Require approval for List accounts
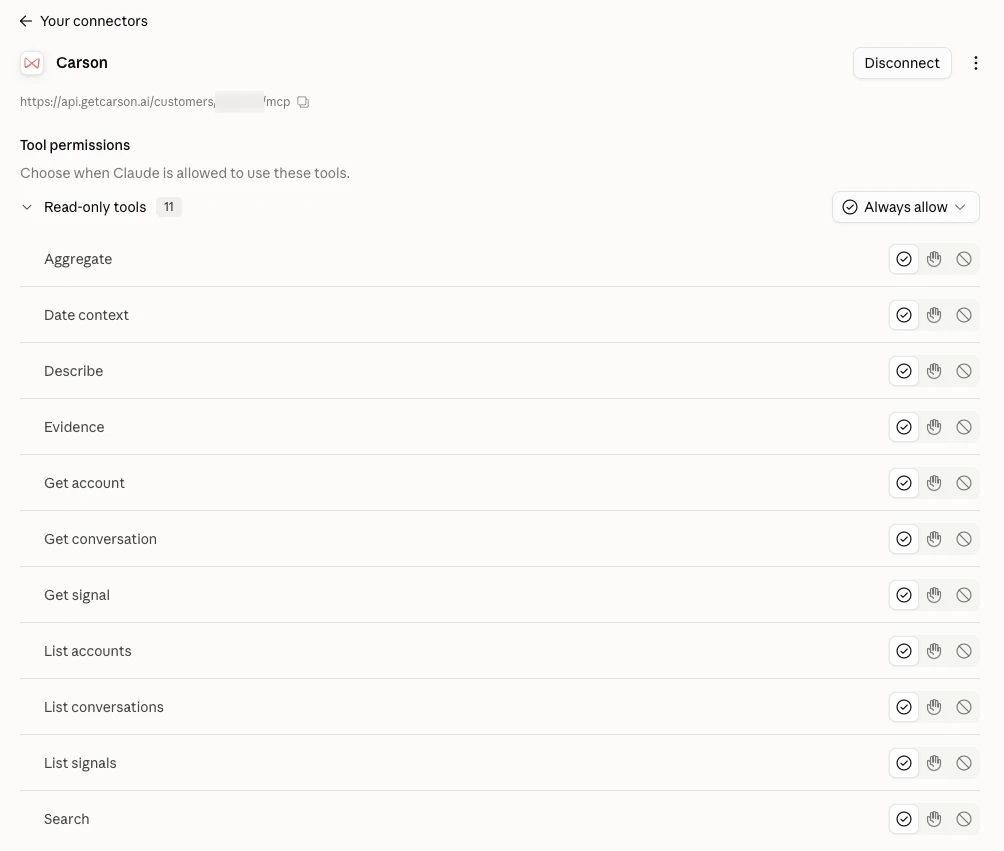This screenshot has height=851, width=1004. 934,651
